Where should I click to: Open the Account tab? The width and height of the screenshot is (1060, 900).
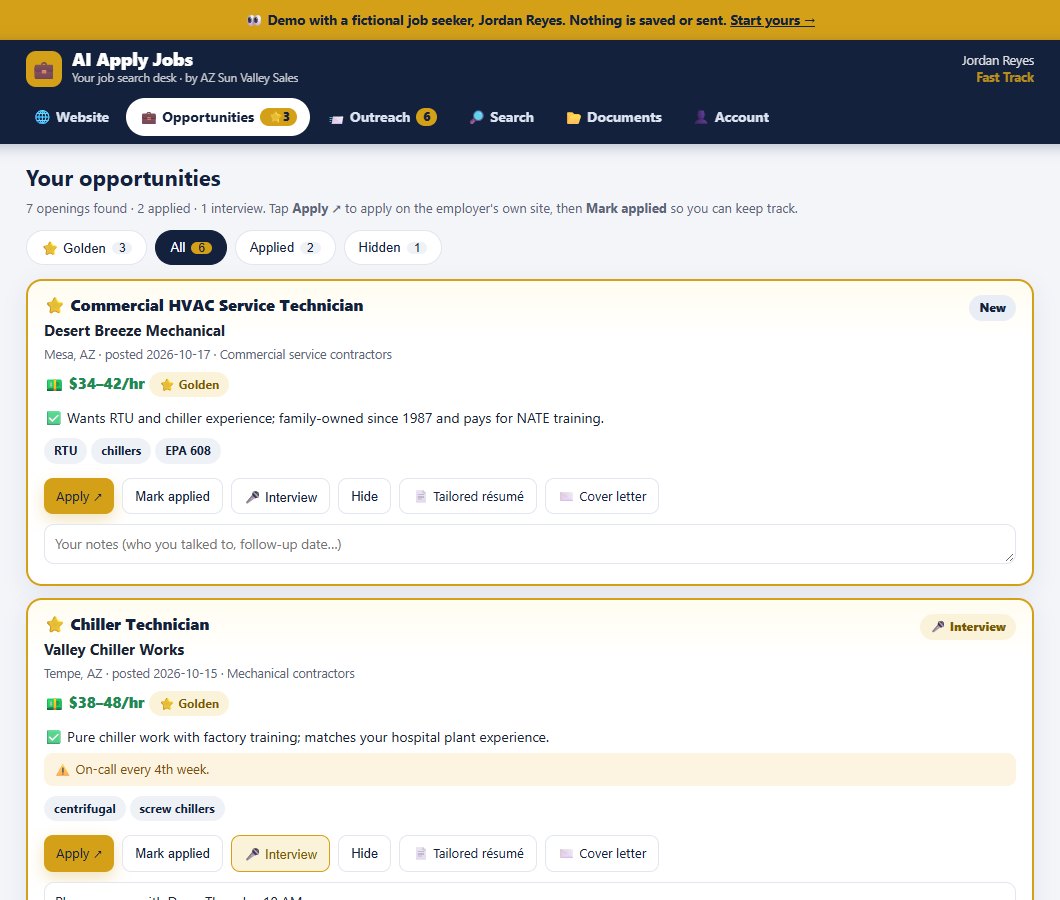tap(732, 117)
